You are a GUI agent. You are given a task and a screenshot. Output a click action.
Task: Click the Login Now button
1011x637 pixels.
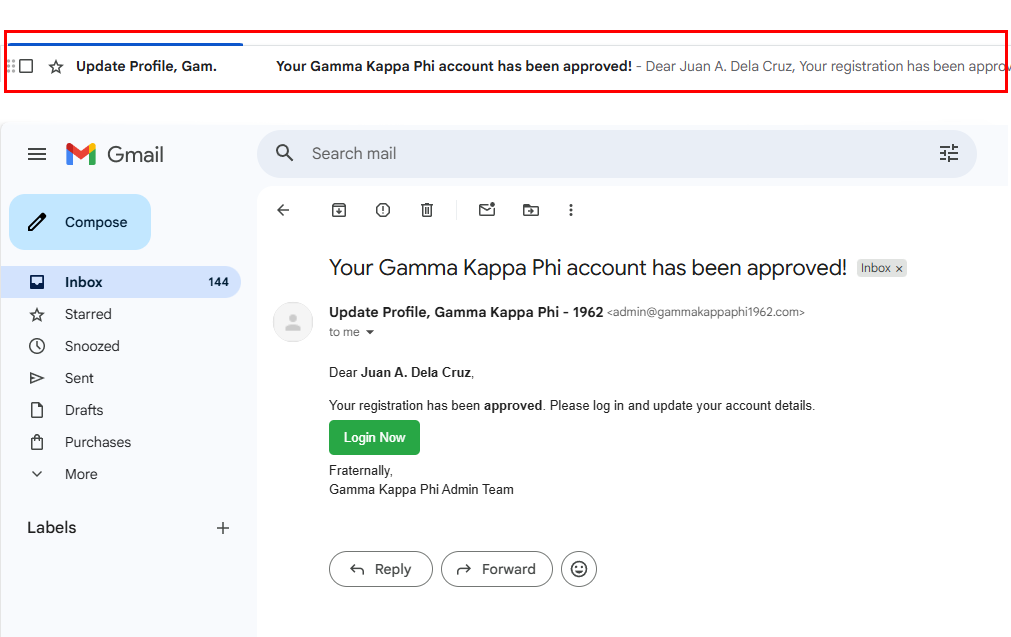coord(374,437)
